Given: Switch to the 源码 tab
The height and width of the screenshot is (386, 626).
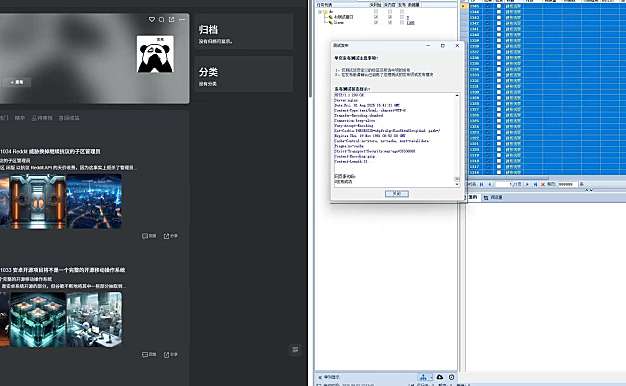Looking at the screenshot, I should click(x=473, y=197).
